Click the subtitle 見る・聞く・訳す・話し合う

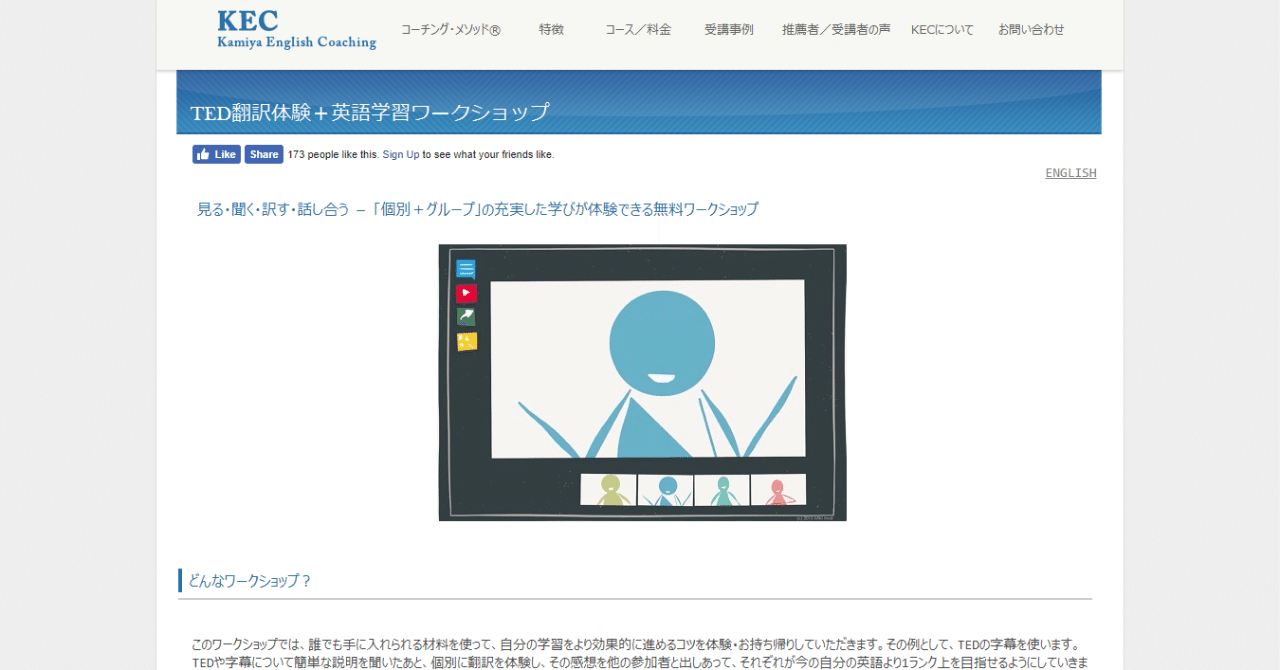[273, 209]
